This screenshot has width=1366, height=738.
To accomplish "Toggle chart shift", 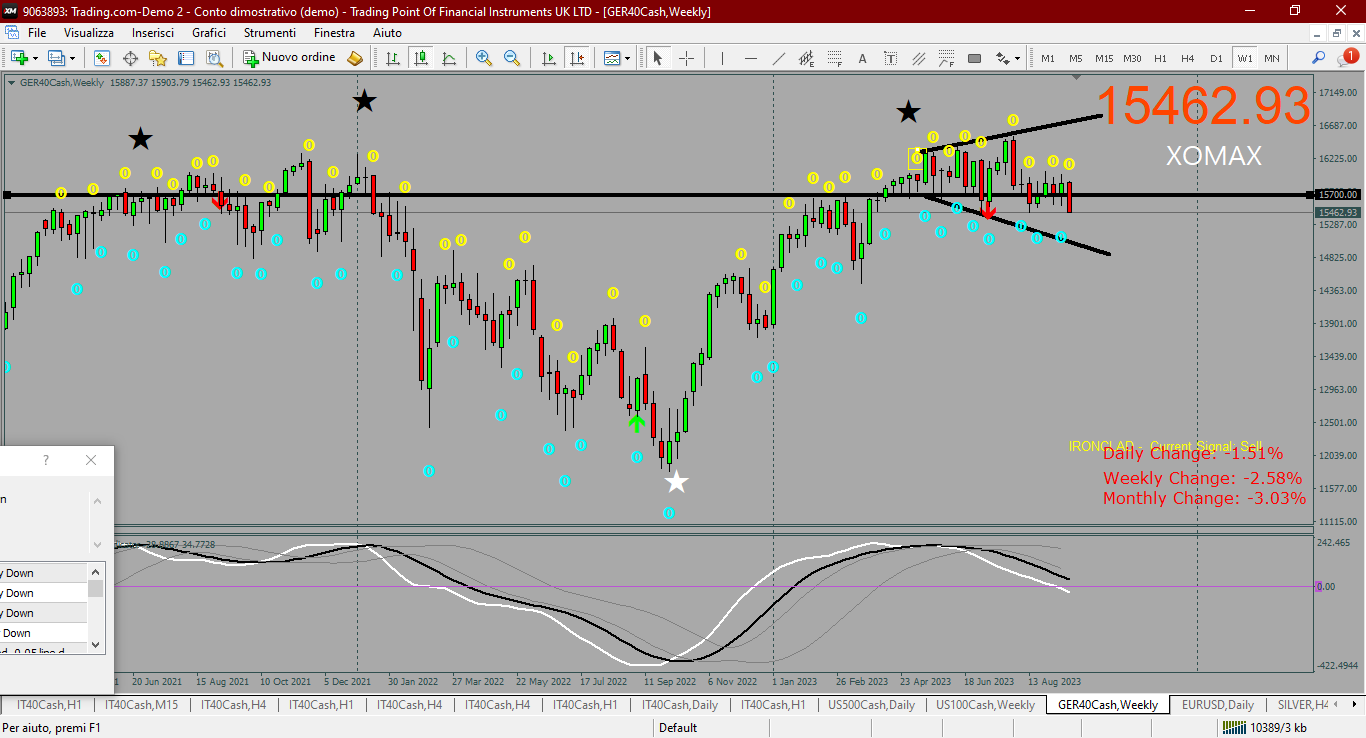I will pyautogui.click(x=576, y=58).
